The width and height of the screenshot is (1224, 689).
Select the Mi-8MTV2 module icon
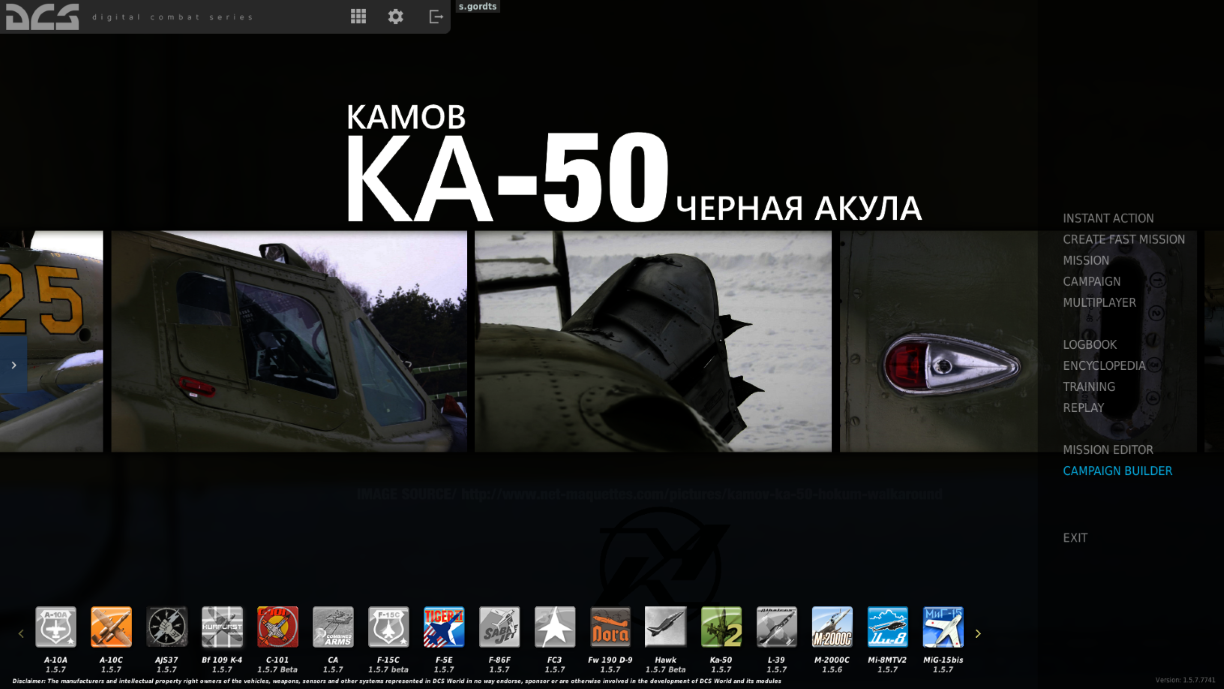[887, 627]
